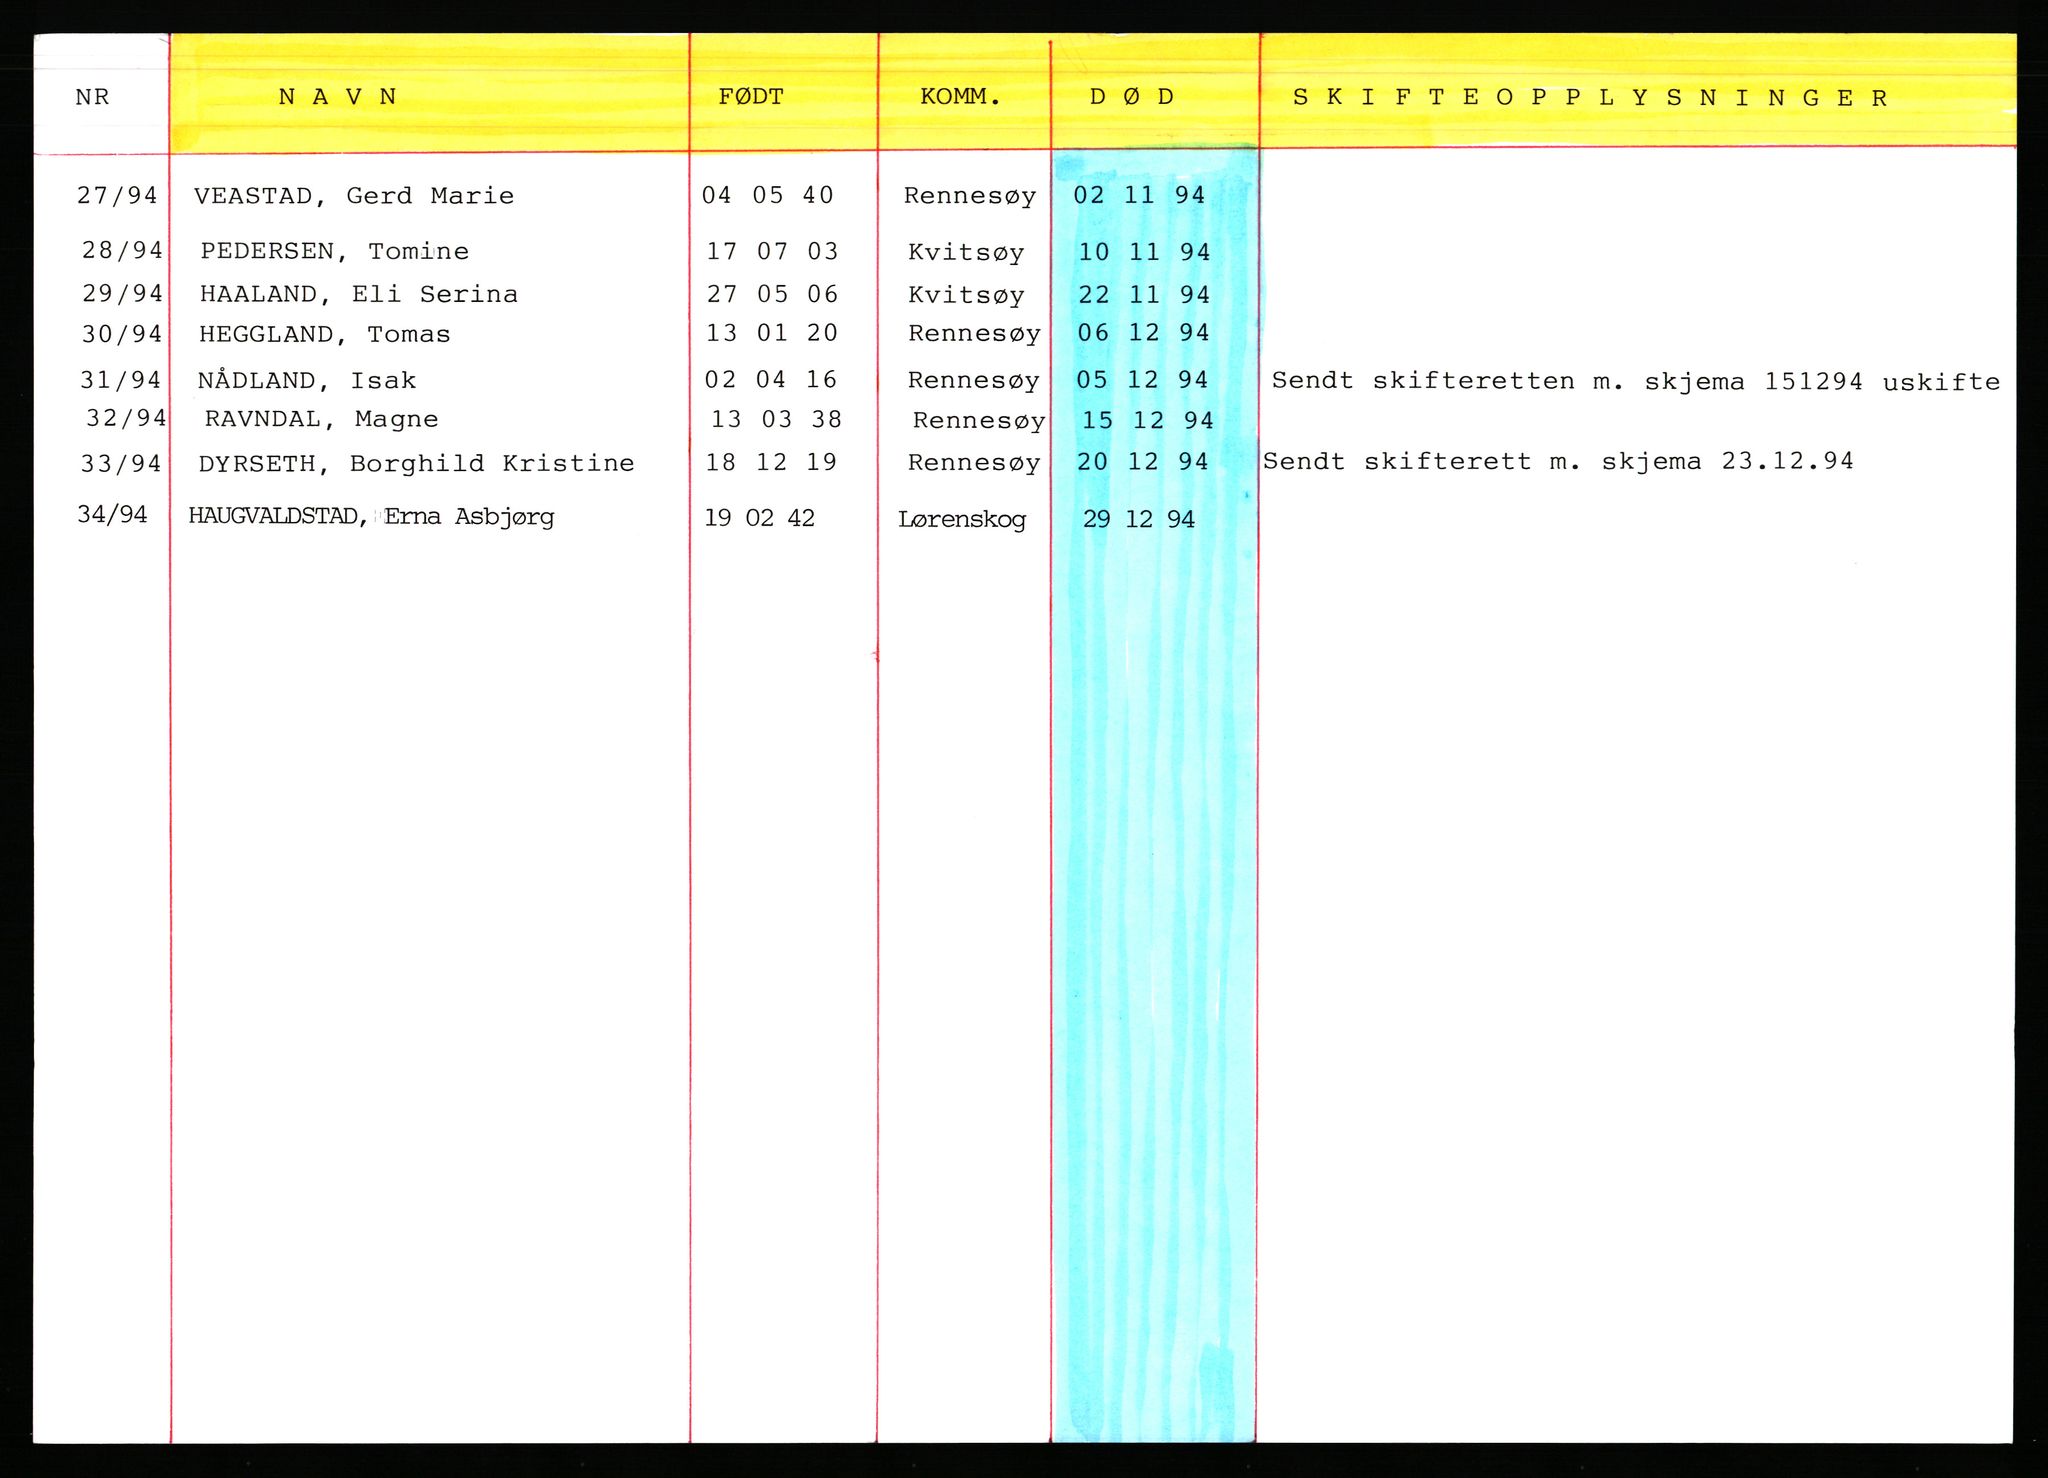Select record number 27/94

pyautogui.click(x=118, y=195)
